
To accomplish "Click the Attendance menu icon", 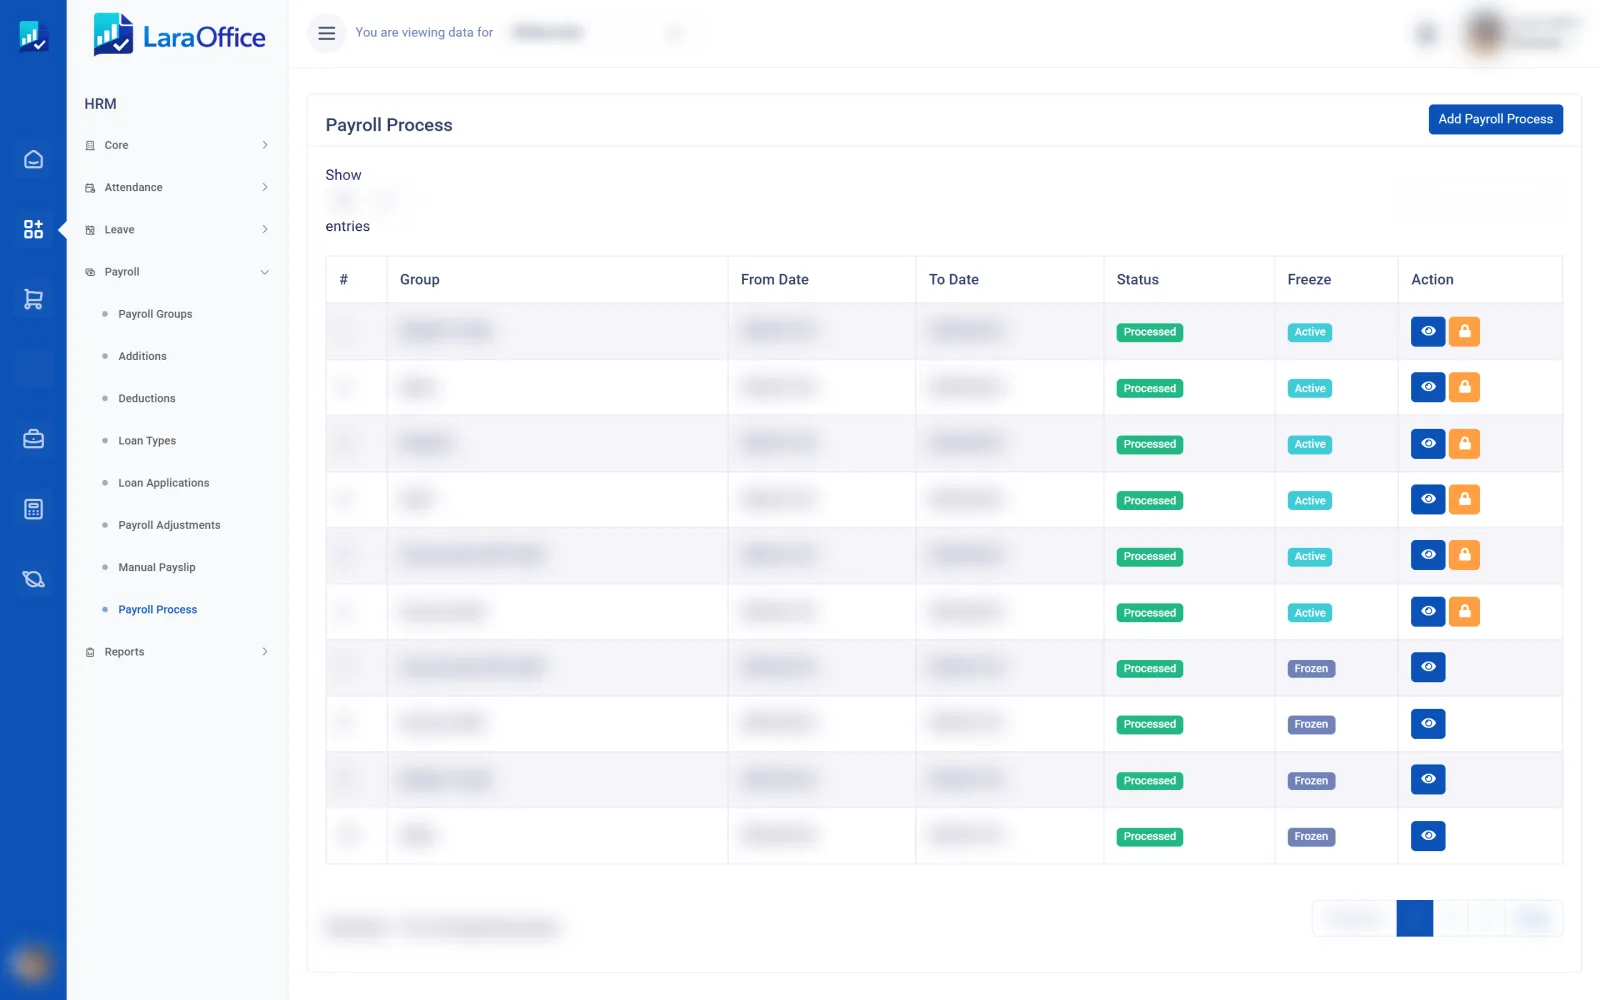I will click(x=90, y=188).
